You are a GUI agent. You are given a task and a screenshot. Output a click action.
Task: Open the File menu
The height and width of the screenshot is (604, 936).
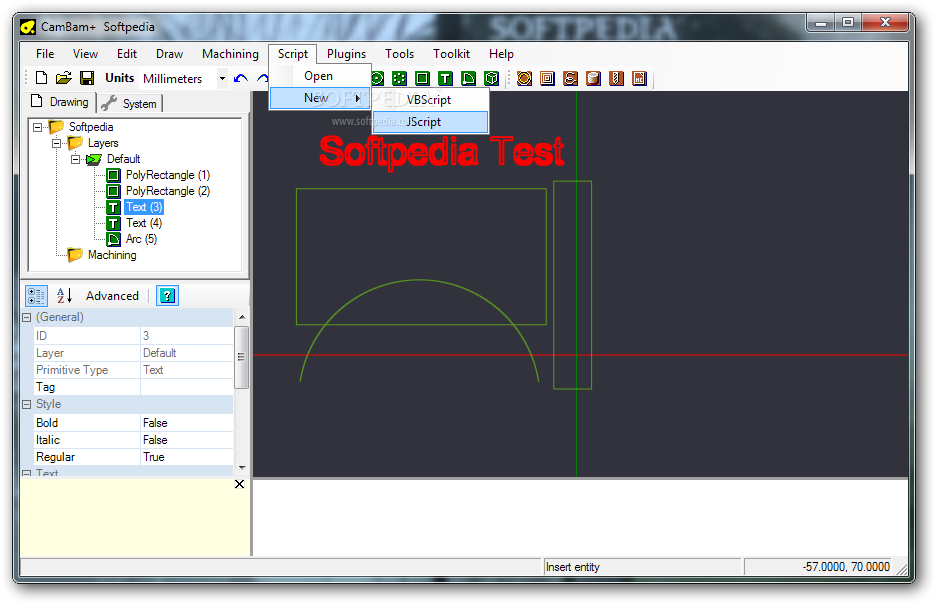click(45, 54)
